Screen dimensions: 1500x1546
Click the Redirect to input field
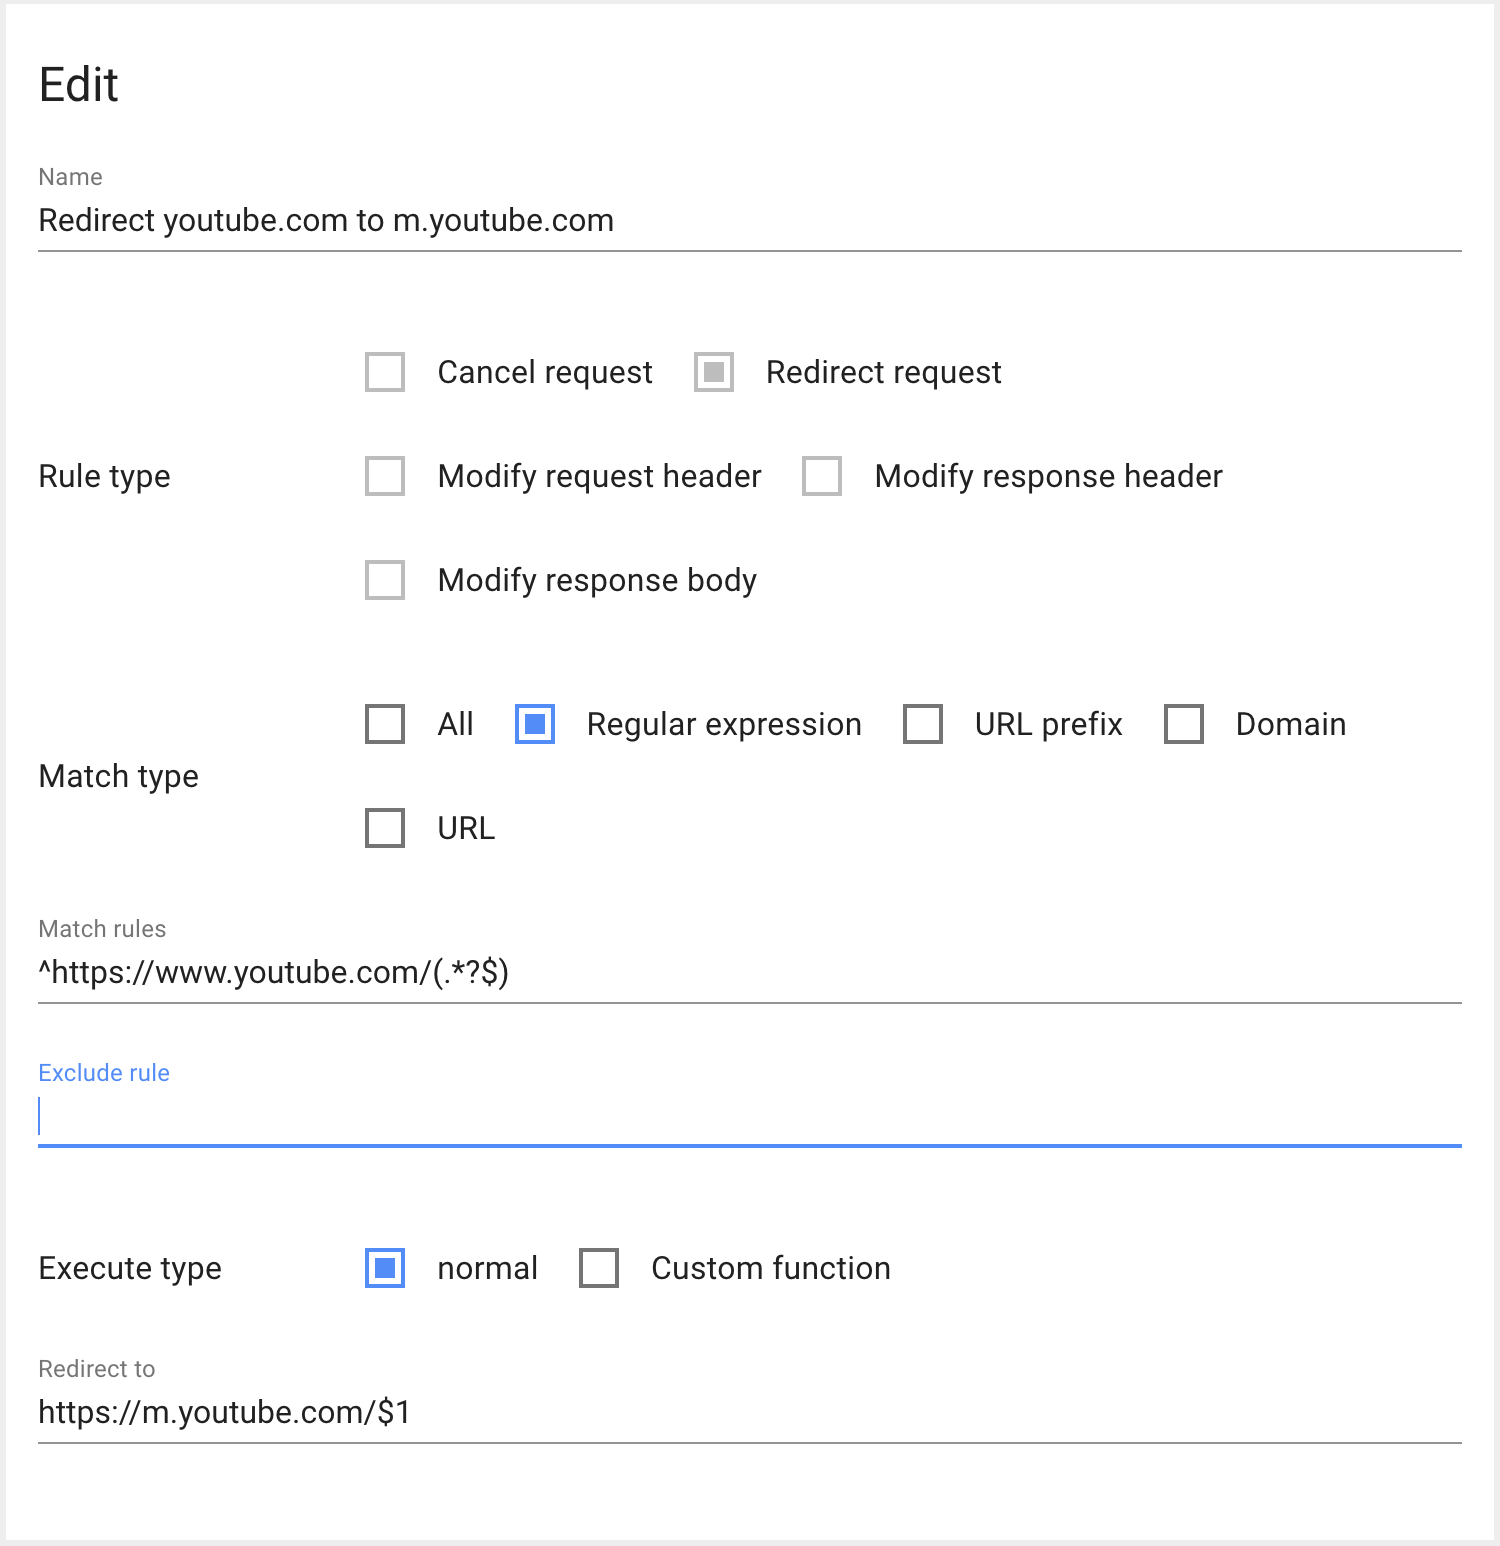[x=749, y=1413]
